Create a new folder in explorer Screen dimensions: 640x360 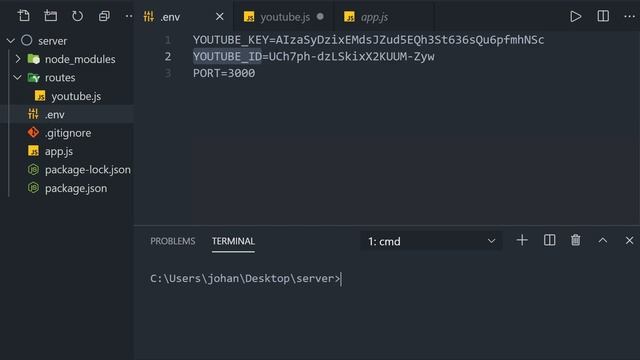tap(51, 16)
